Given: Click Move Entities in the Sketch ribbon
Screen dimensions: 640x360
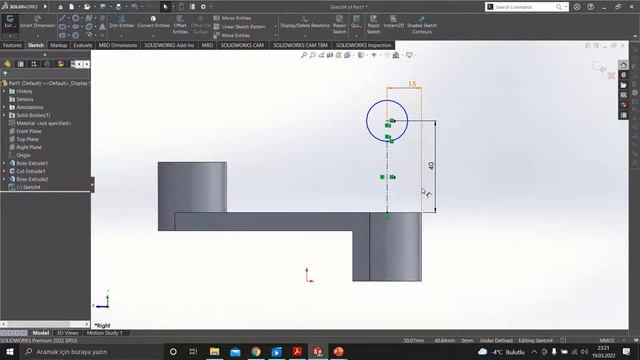Looking at the screenshot, I should 231,36.
